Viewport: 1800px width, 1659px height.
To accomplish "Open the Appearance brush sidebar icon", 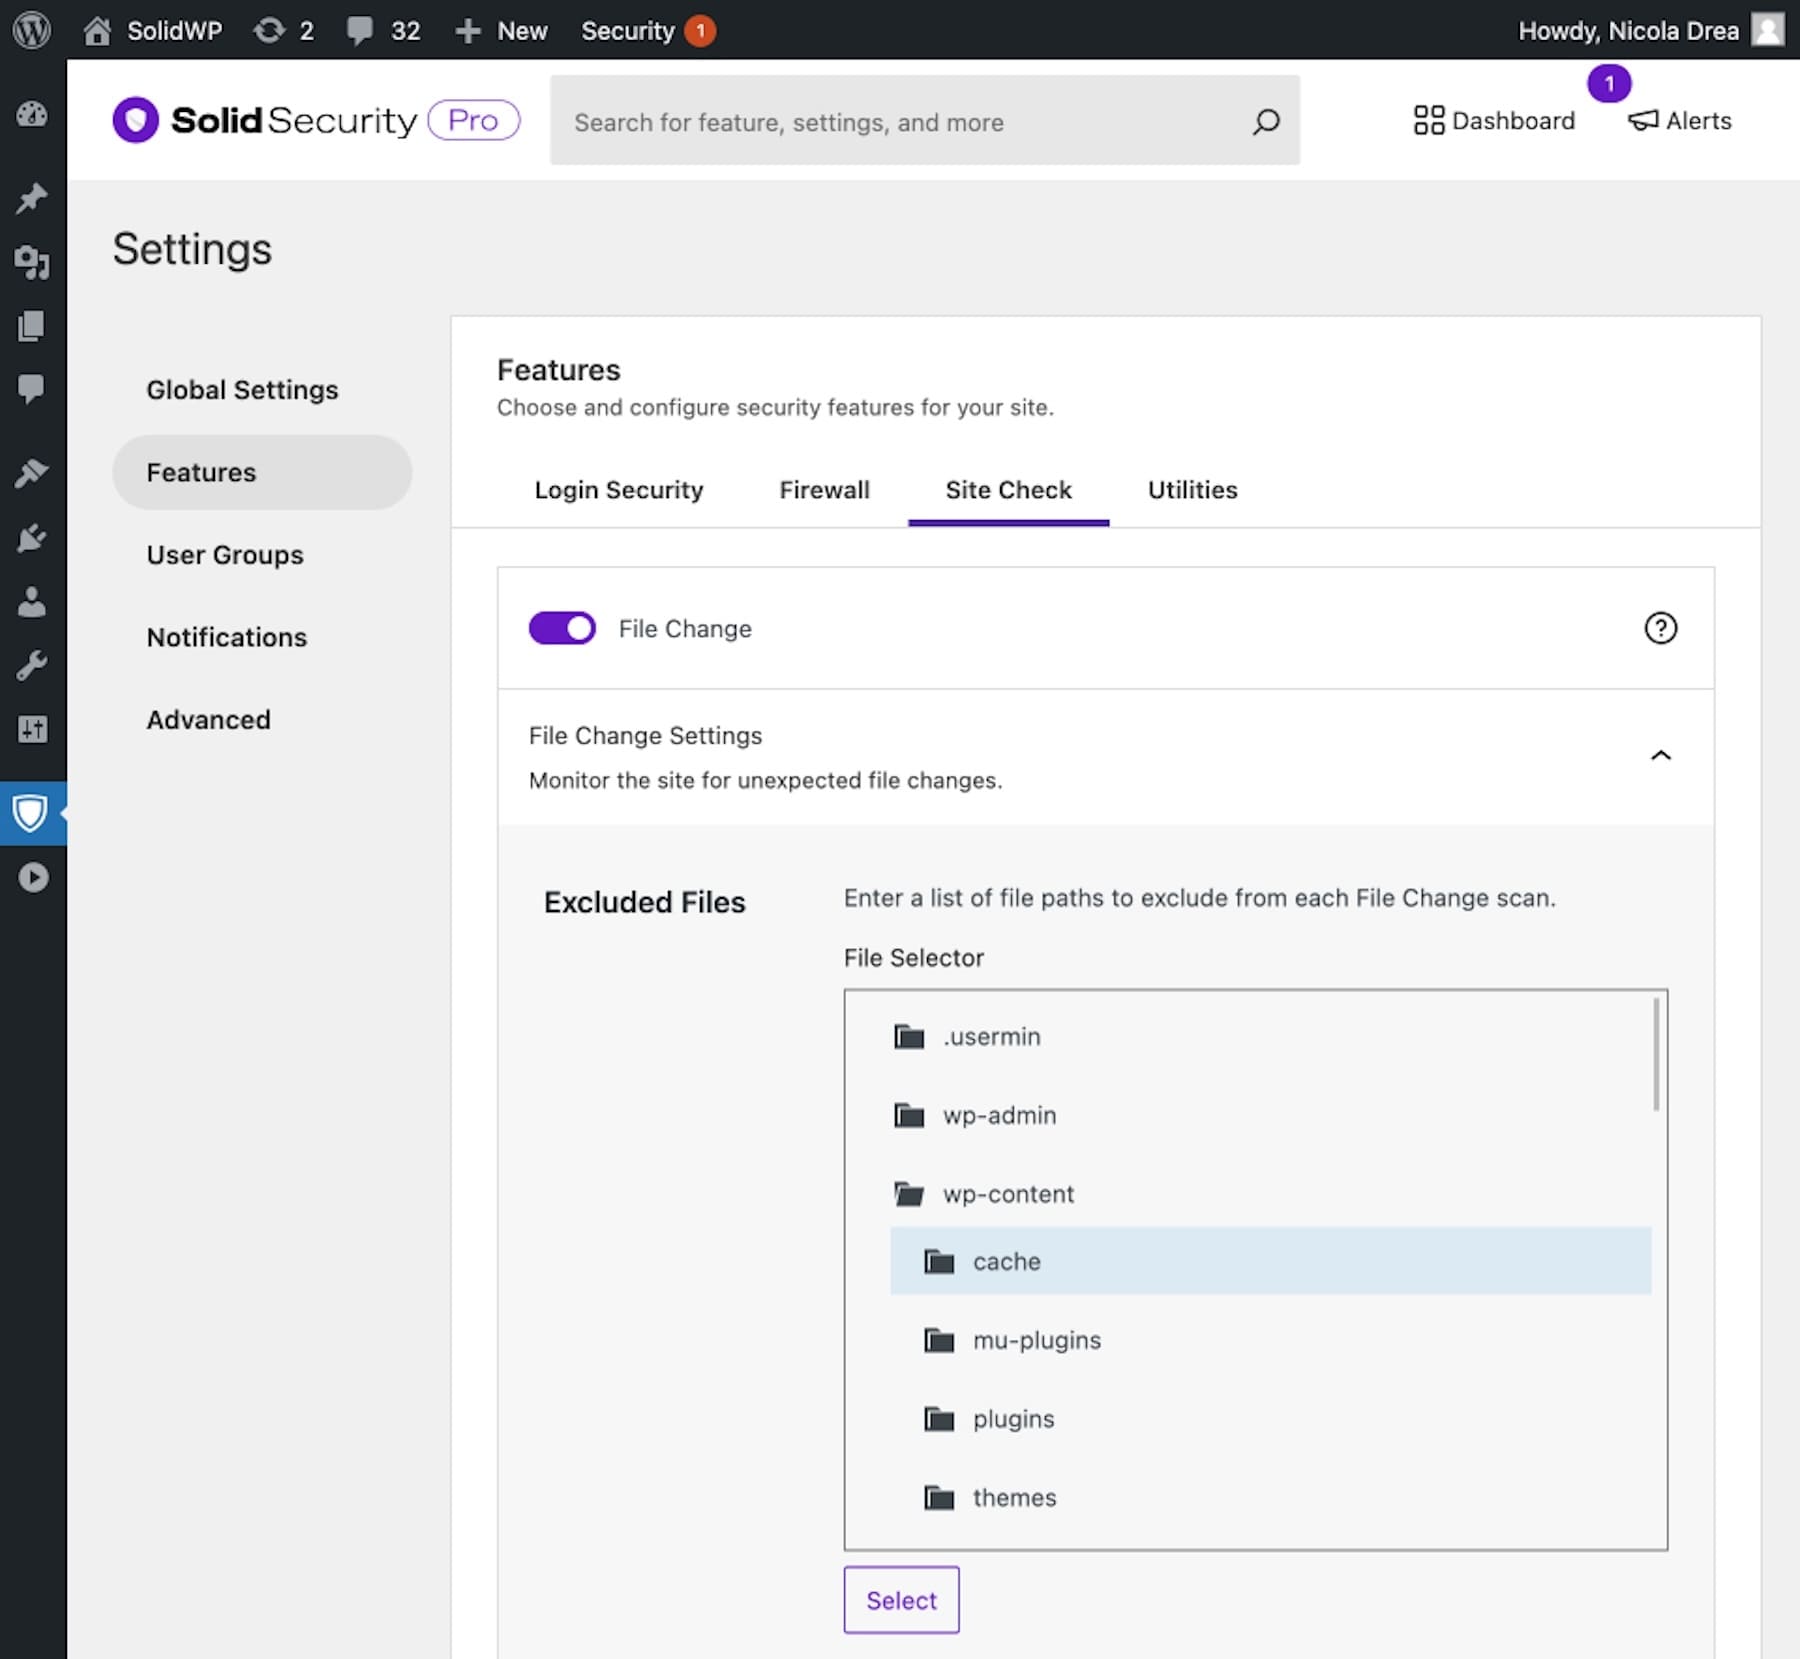I will (32, 473).
